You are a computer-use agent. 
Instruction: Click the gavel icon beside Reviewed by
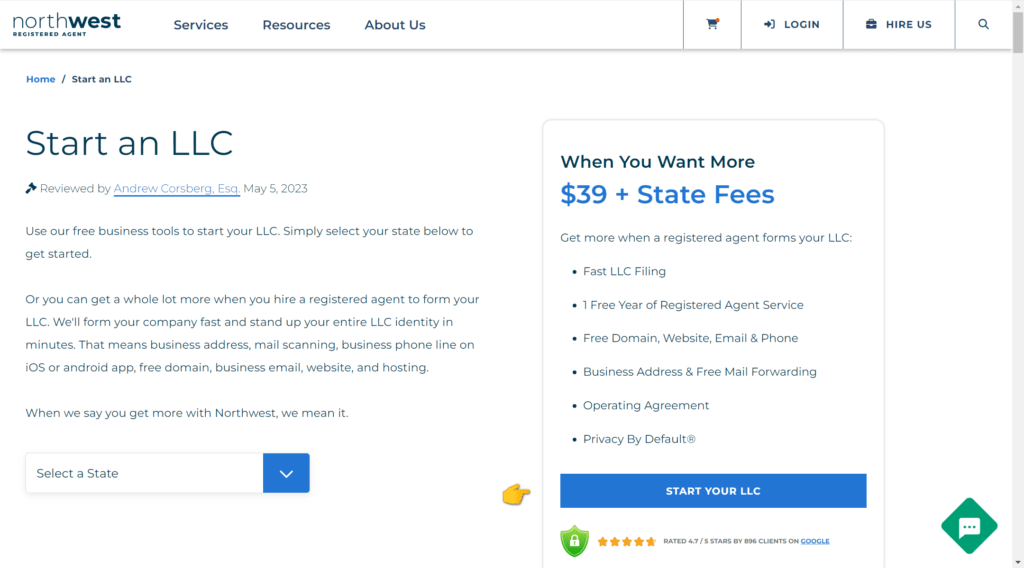click(31, 188)
